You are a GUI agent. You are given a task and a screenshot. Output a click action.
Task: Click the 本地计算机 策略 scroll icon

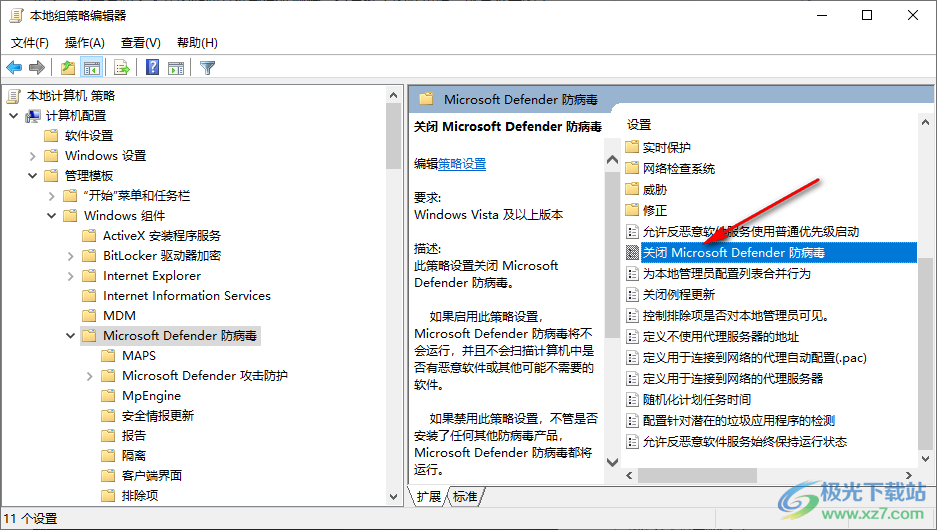pyautogui.click(x=14, y=96)
